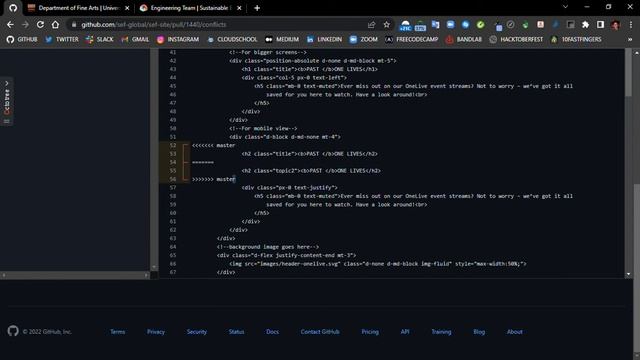Open the LINKEDIN bookmark
Screen dimensions: 640x360
click(x=324, y=39)
